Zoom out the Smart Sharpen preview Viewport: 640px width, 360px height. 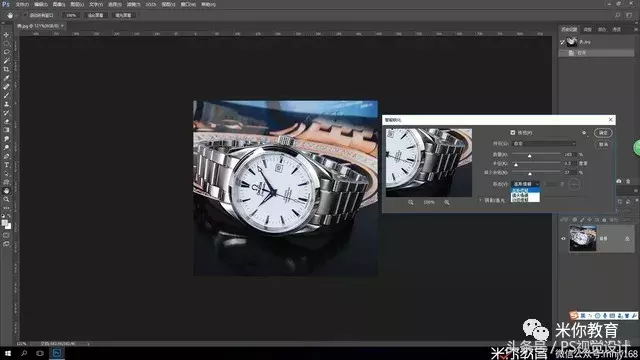(x=411, y=202)
